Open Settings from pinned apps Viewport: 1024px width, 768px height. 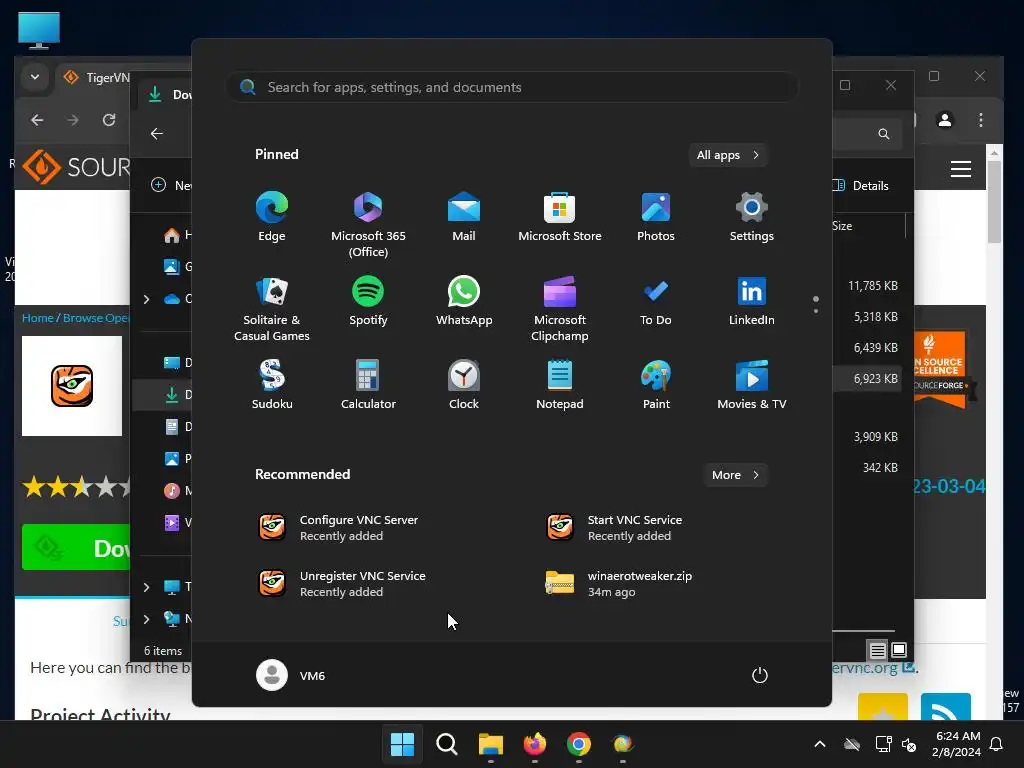(752, 217)
